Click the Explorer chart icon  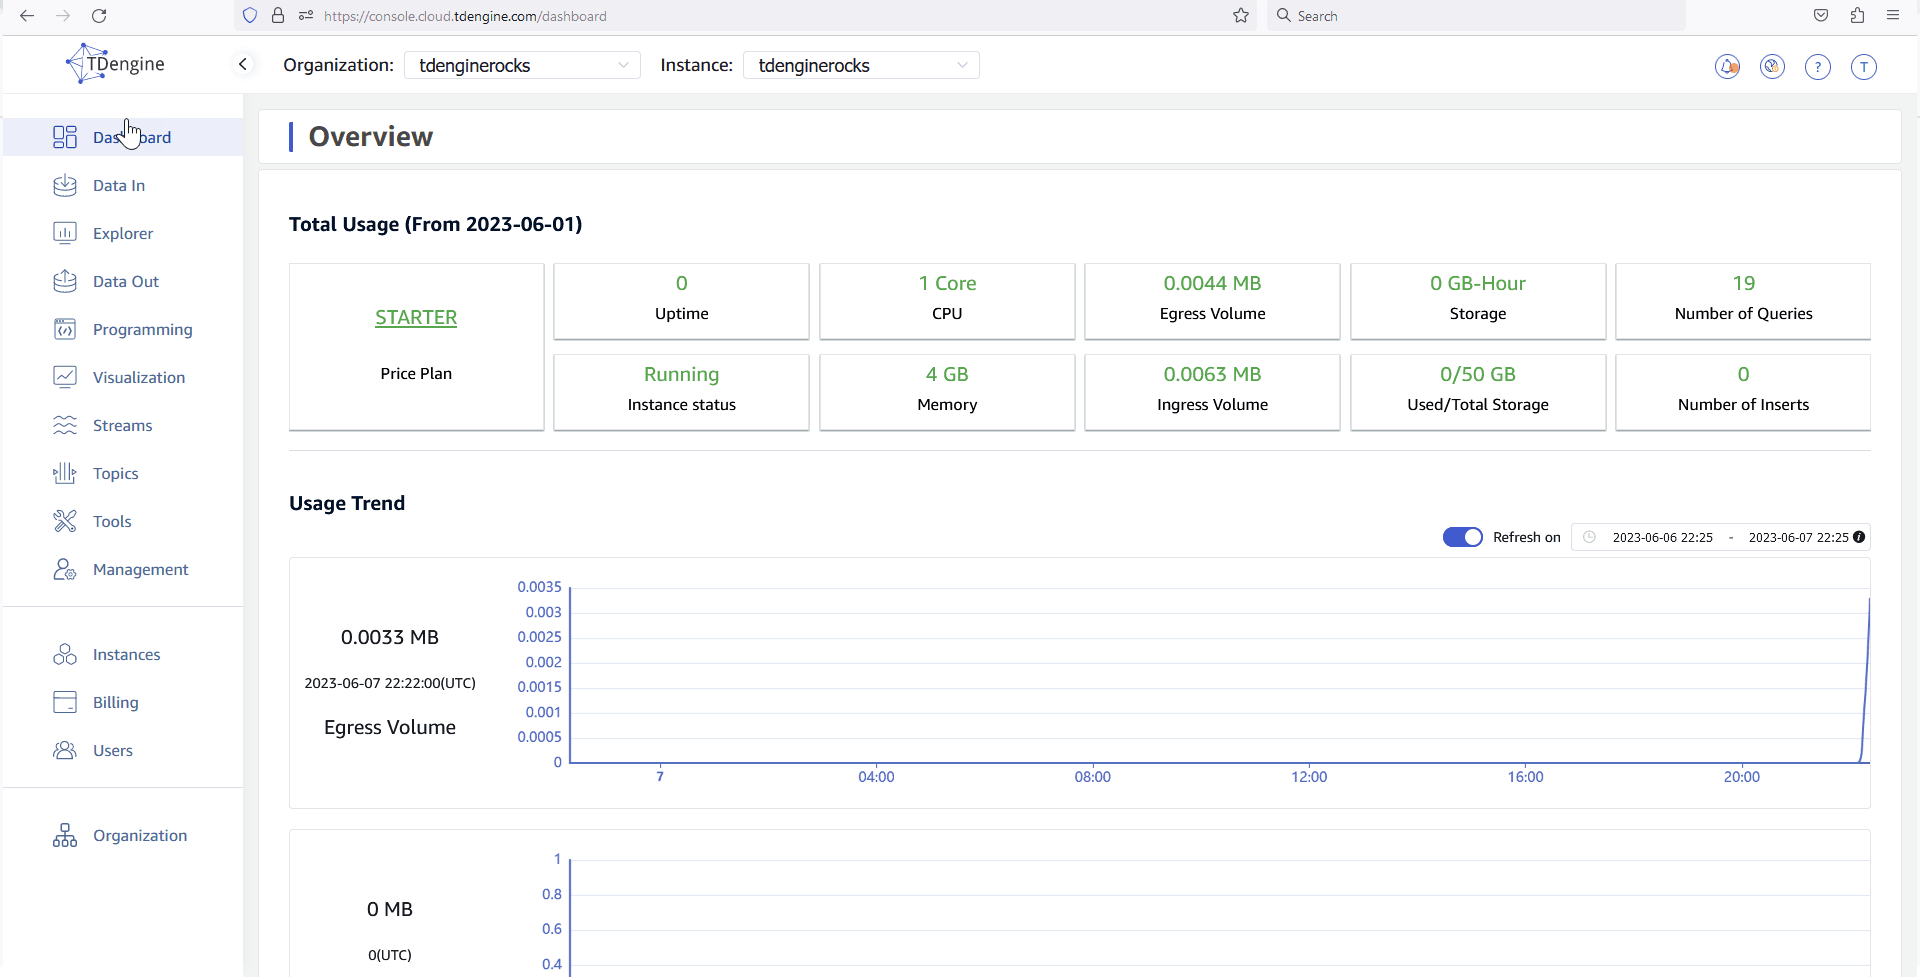coord(65,234)
